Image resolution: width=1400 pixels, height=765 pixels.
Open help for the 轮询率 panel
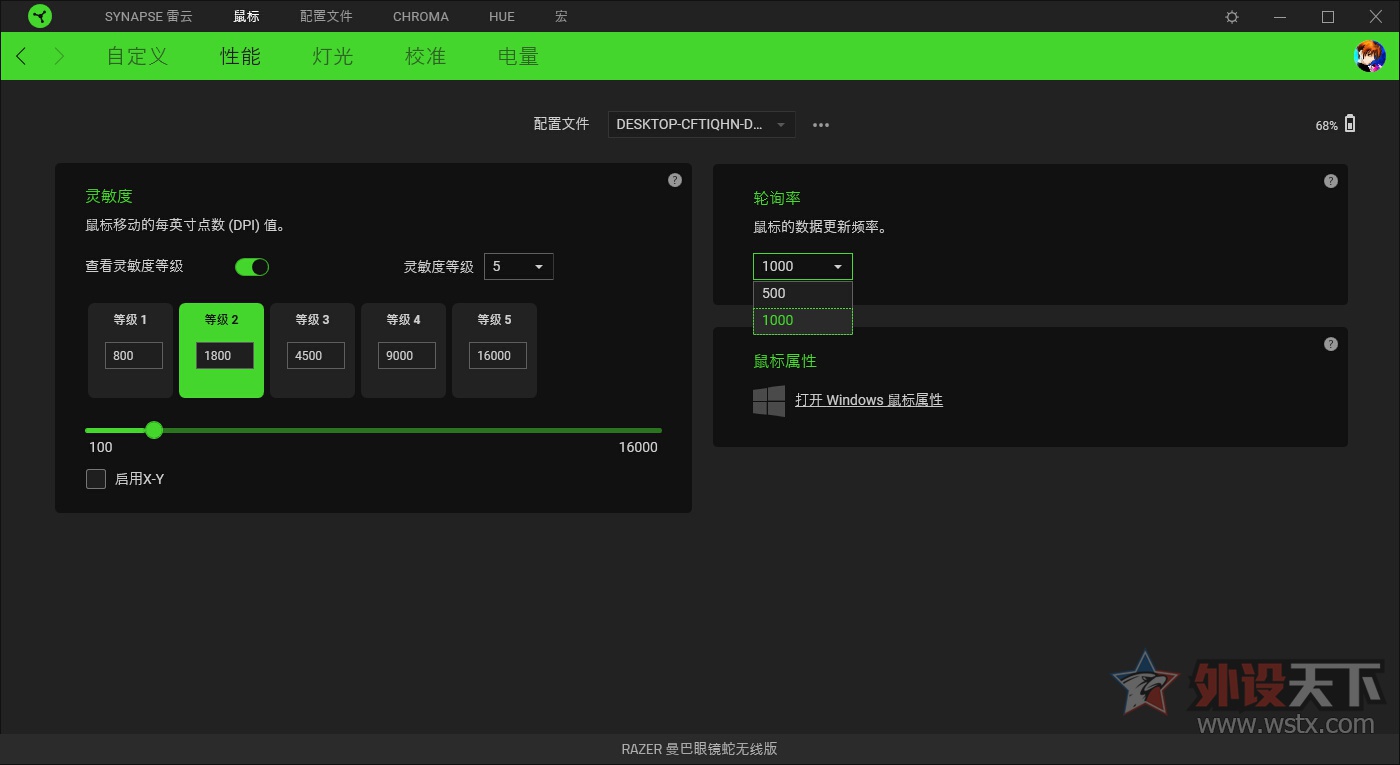1330,180
